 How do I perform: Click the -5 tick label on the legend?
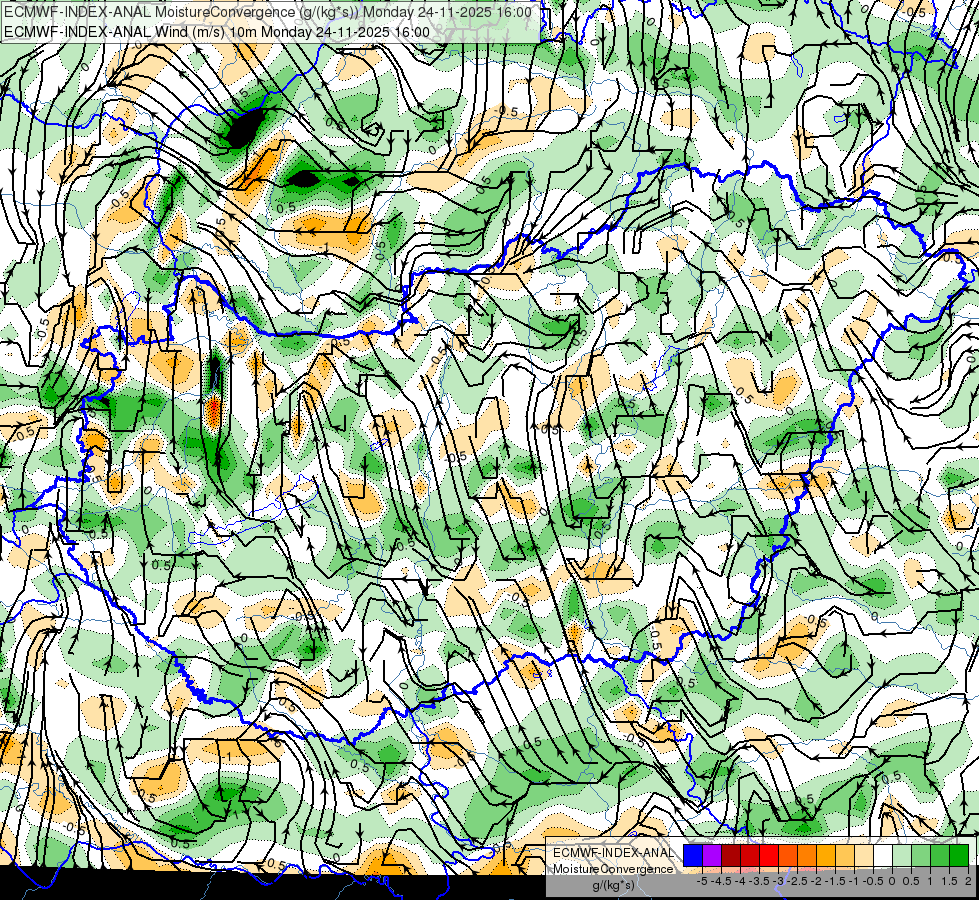point(702,881)
